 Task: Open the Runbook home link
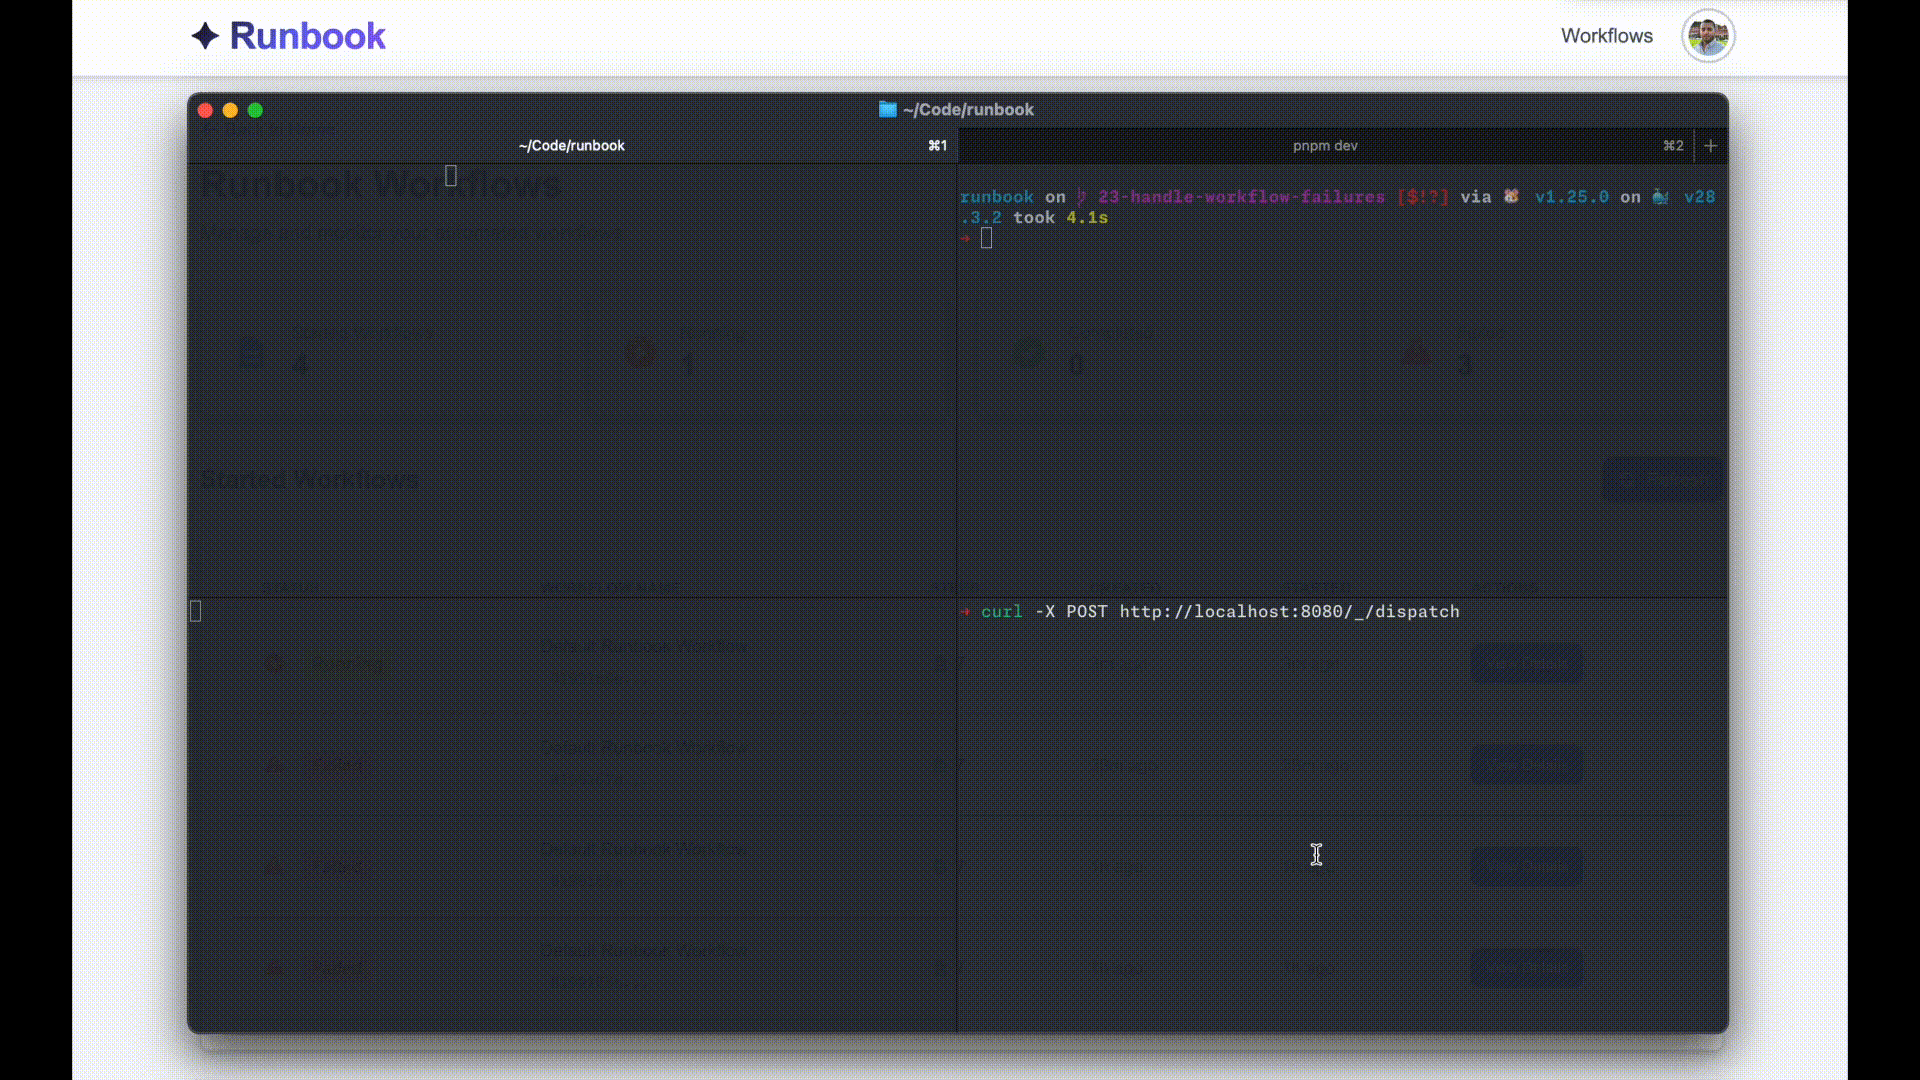[x=288, y=36]
